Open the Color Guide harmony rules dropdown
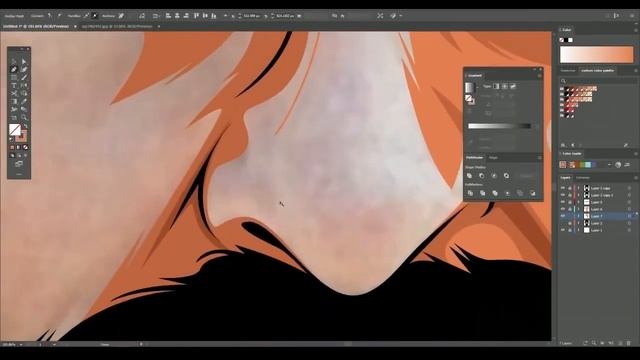The image size is (640, 360). (609, 164)
